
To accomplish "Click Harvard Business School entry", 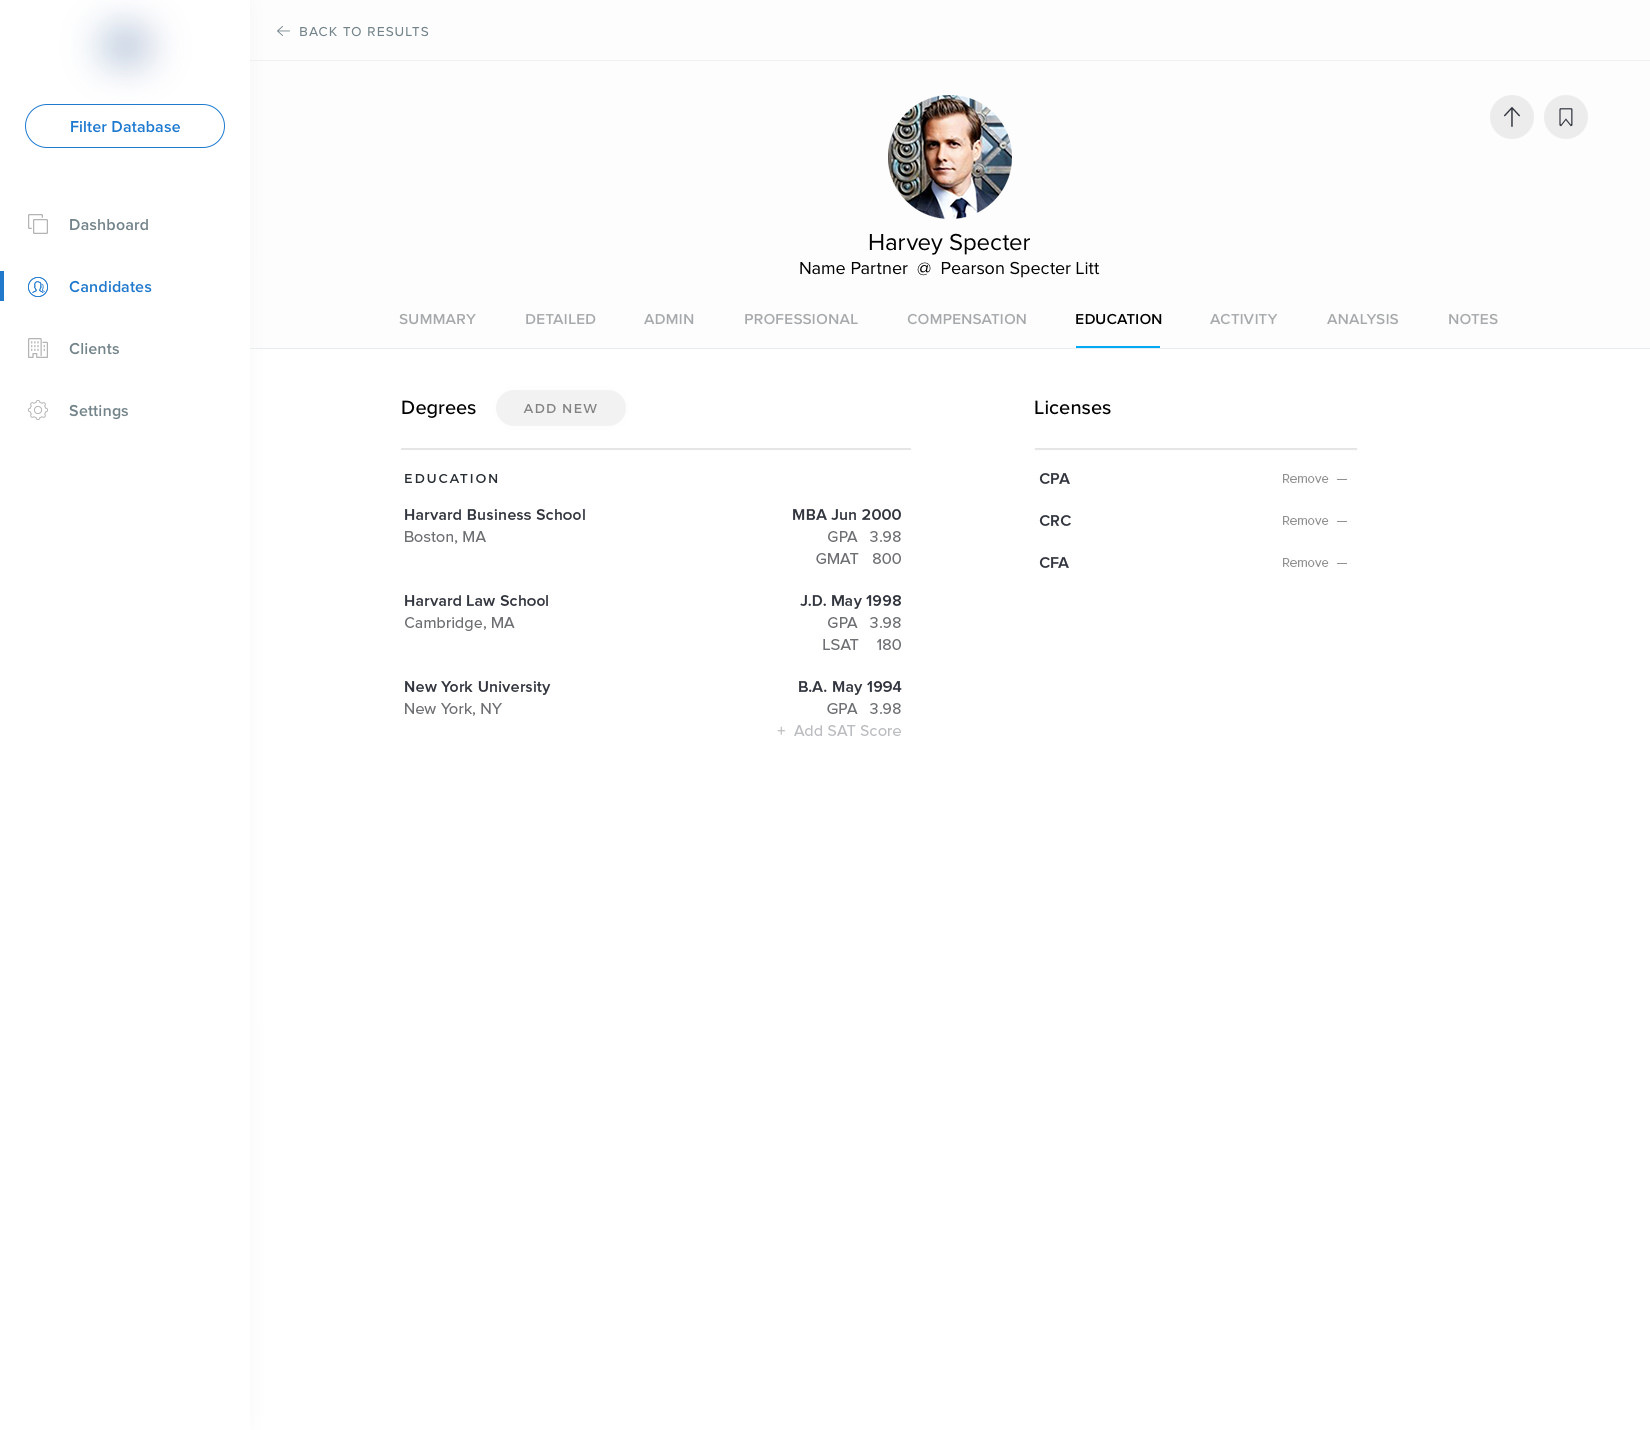I will (495, 515).
